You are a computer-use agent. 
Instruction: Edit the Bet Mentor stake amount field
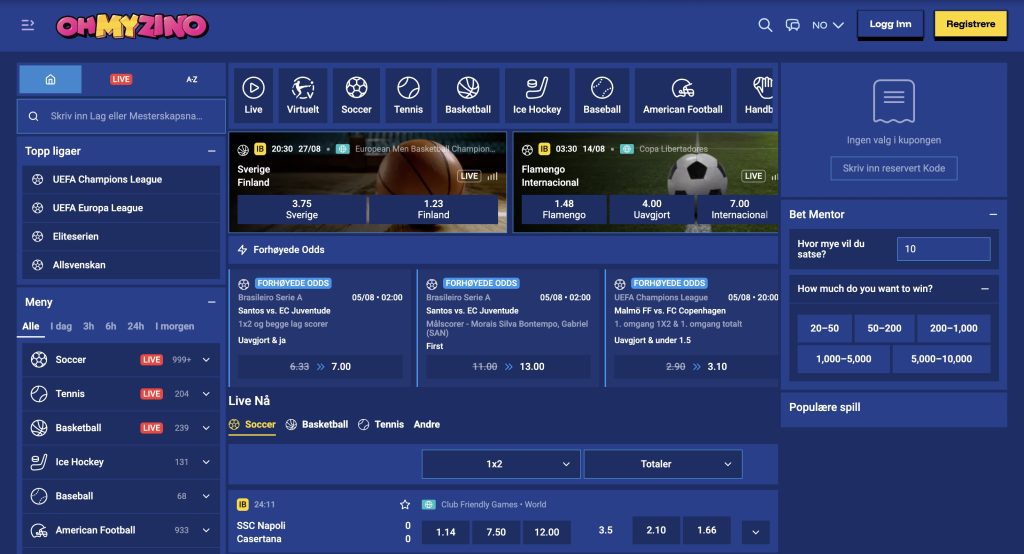(944, 249)
